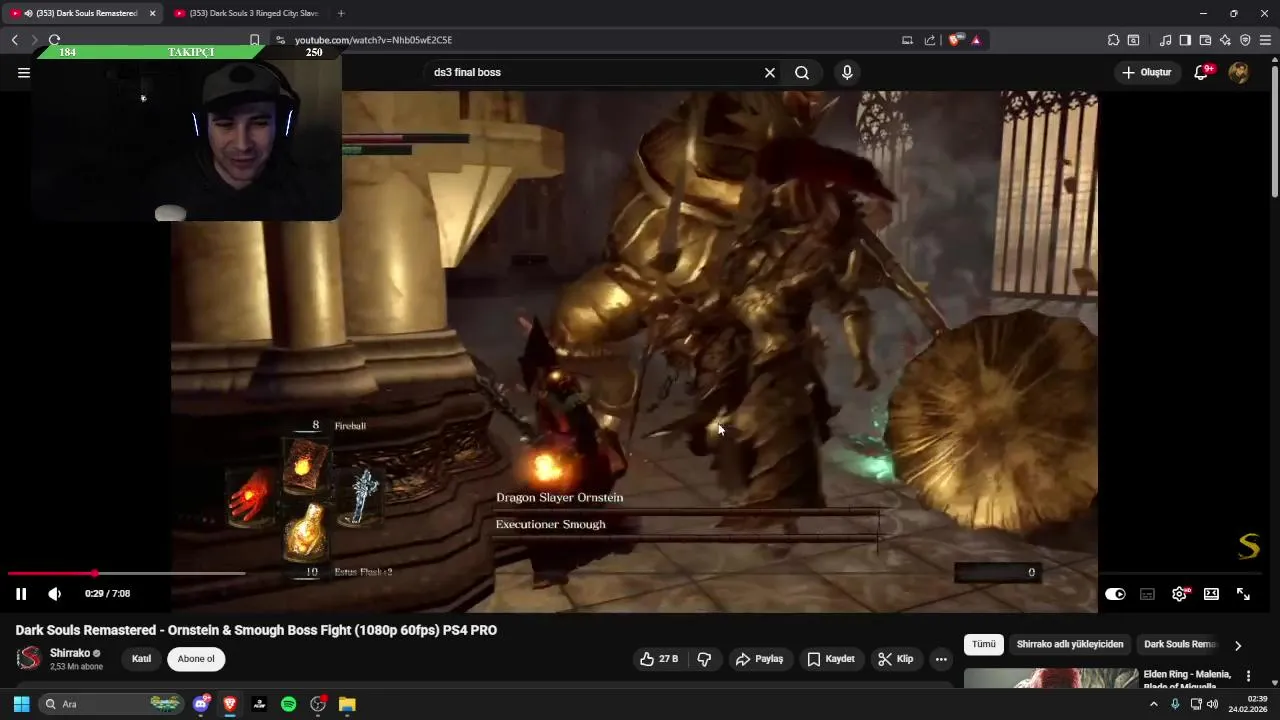The width and height of the screenshot is (1280, 720).
Task: Open the Brave VPN shield icon
Action: pos(1245,40)
